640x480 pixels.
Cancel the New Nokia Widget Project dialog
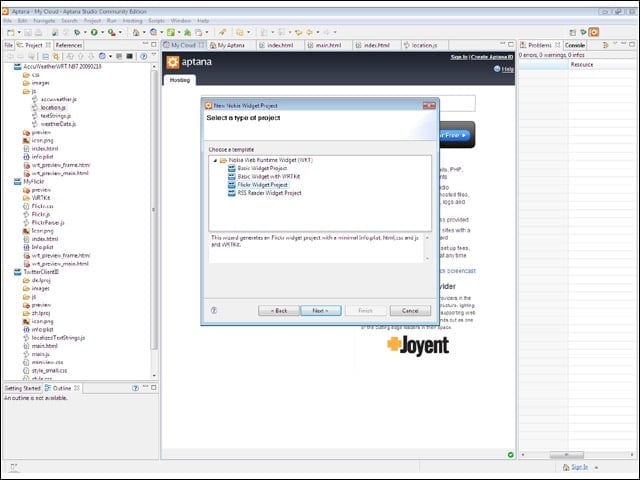pos(410,311)
